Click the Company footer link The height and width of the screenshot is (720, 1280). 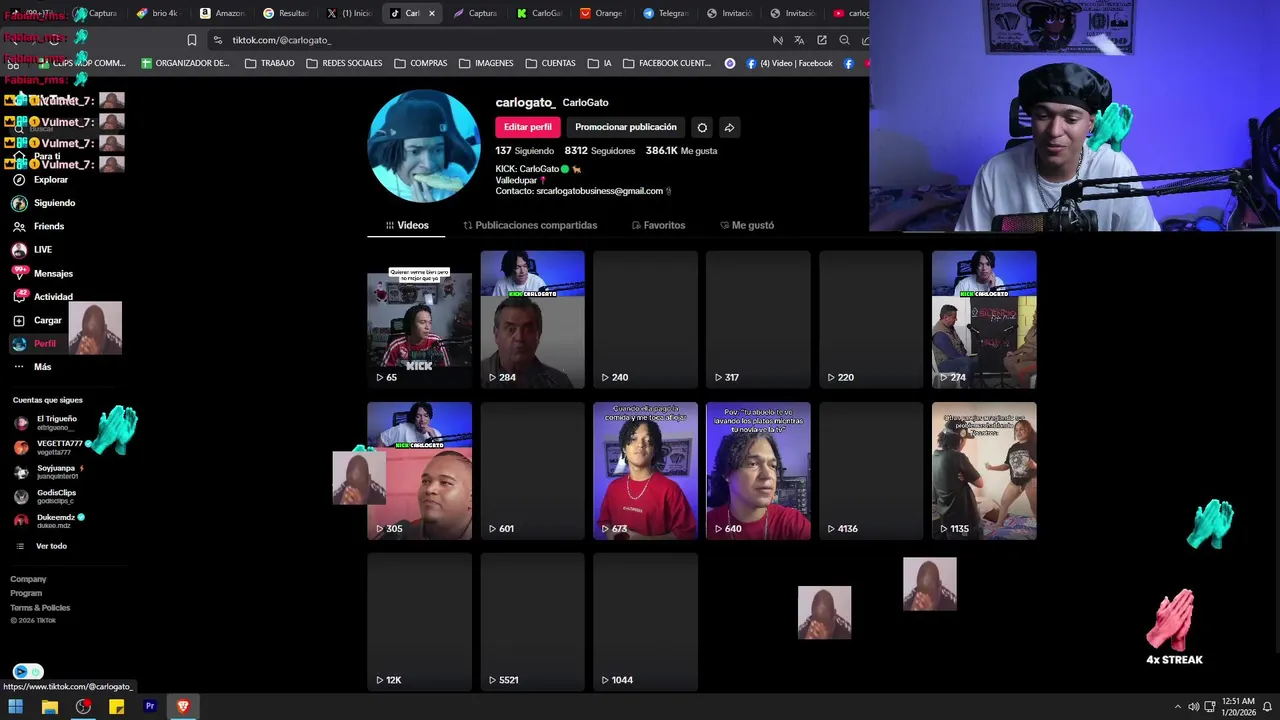(x=28, y=579)
